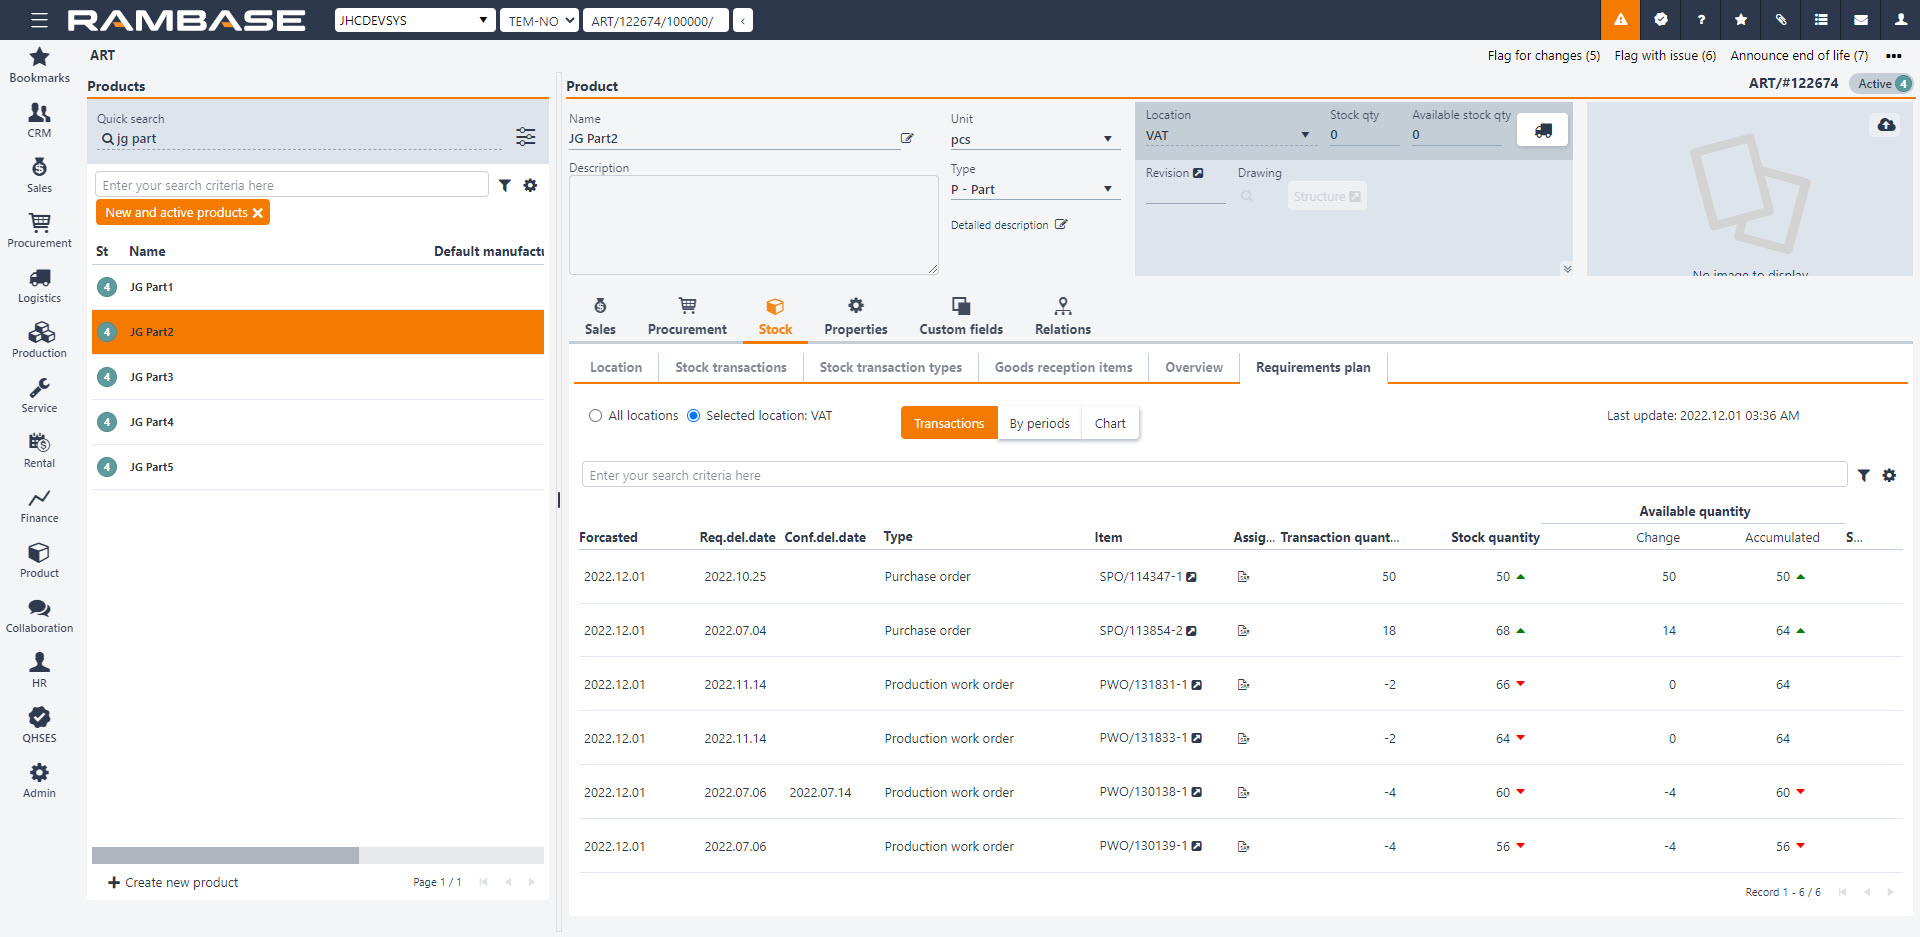This screenshot has width=1920, height=937.
Task: Click the product list horizontal scrollbar
Action: coord(225,856)
